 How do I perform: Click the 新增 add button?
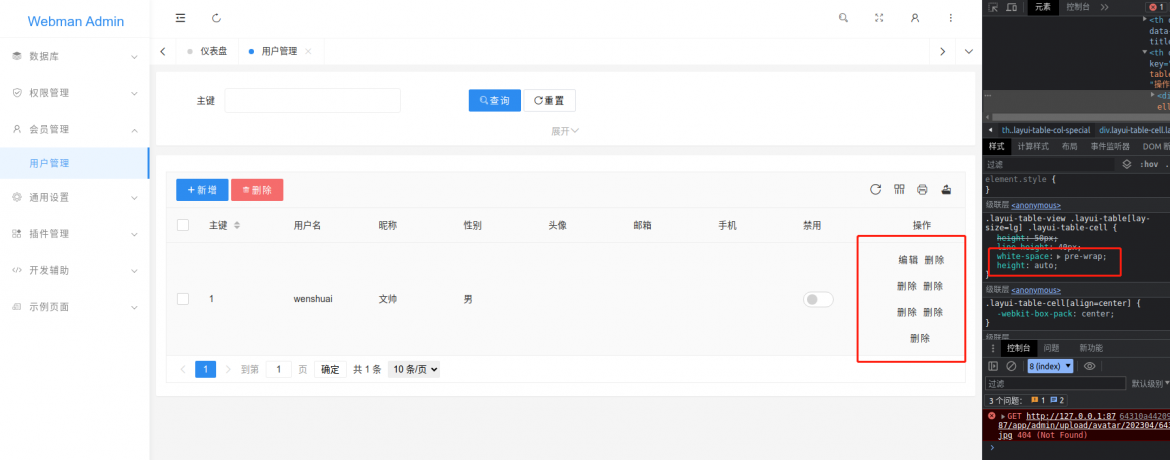pyautogui.click(x=202, y=190)
